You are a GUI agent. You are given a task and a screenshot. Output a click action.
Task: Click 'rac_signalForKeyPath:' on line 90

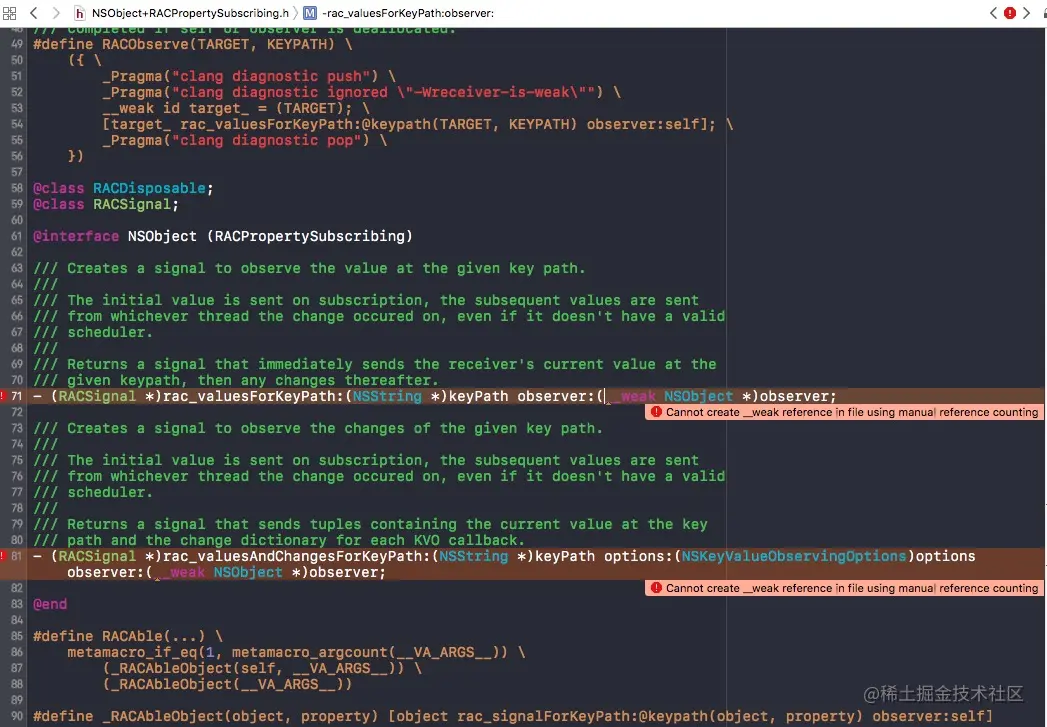click(x=548, y=716)
